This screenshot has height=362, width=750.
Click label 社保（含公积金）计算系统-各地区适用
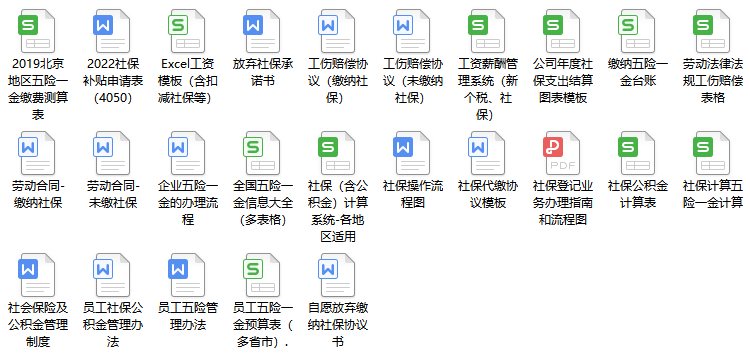point(338,211)
